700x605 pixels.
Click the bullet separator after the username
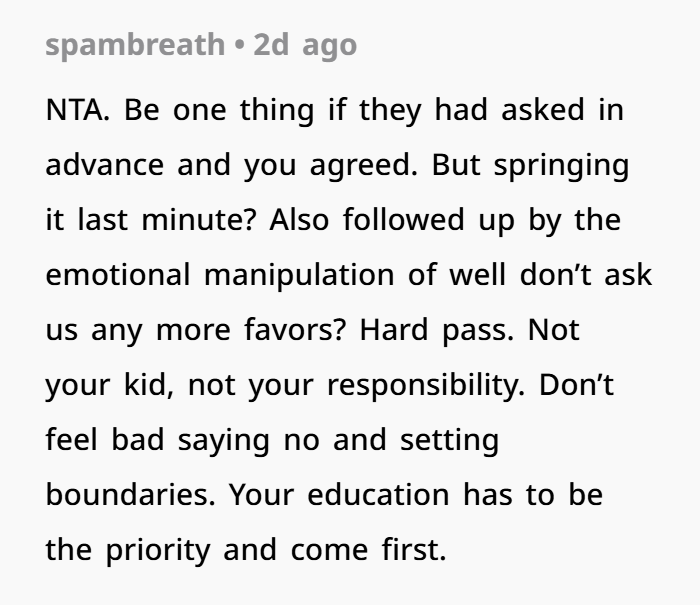(239, 46)
